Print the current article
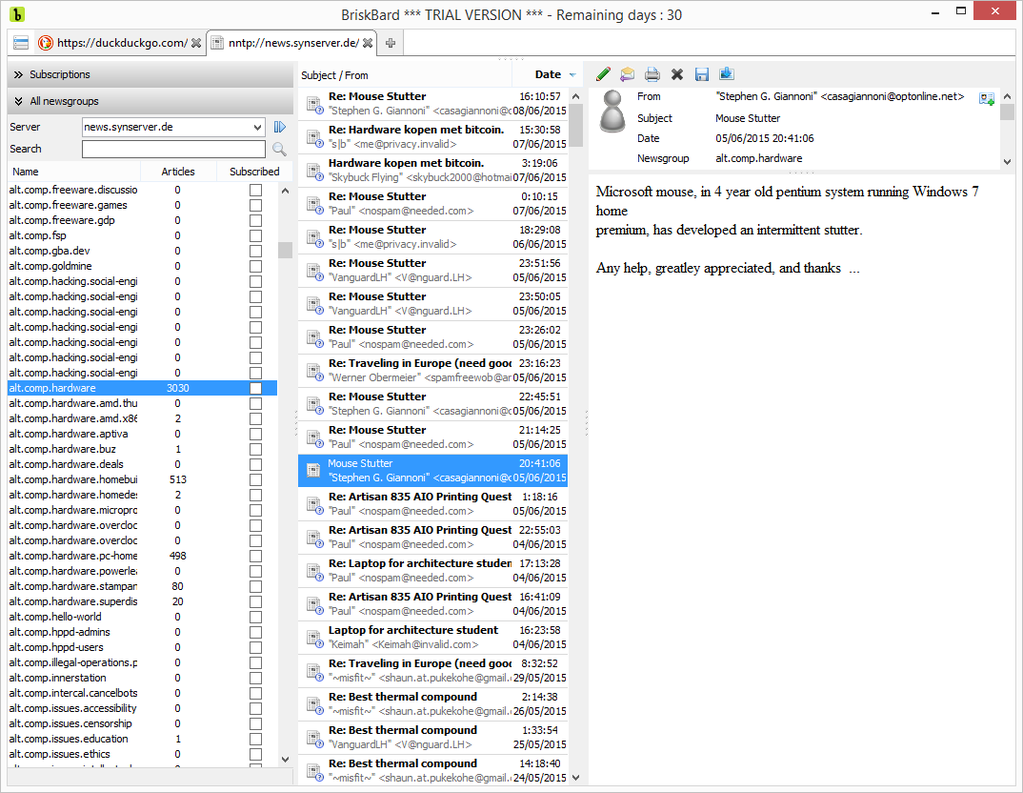 click(x=652, y=74)
